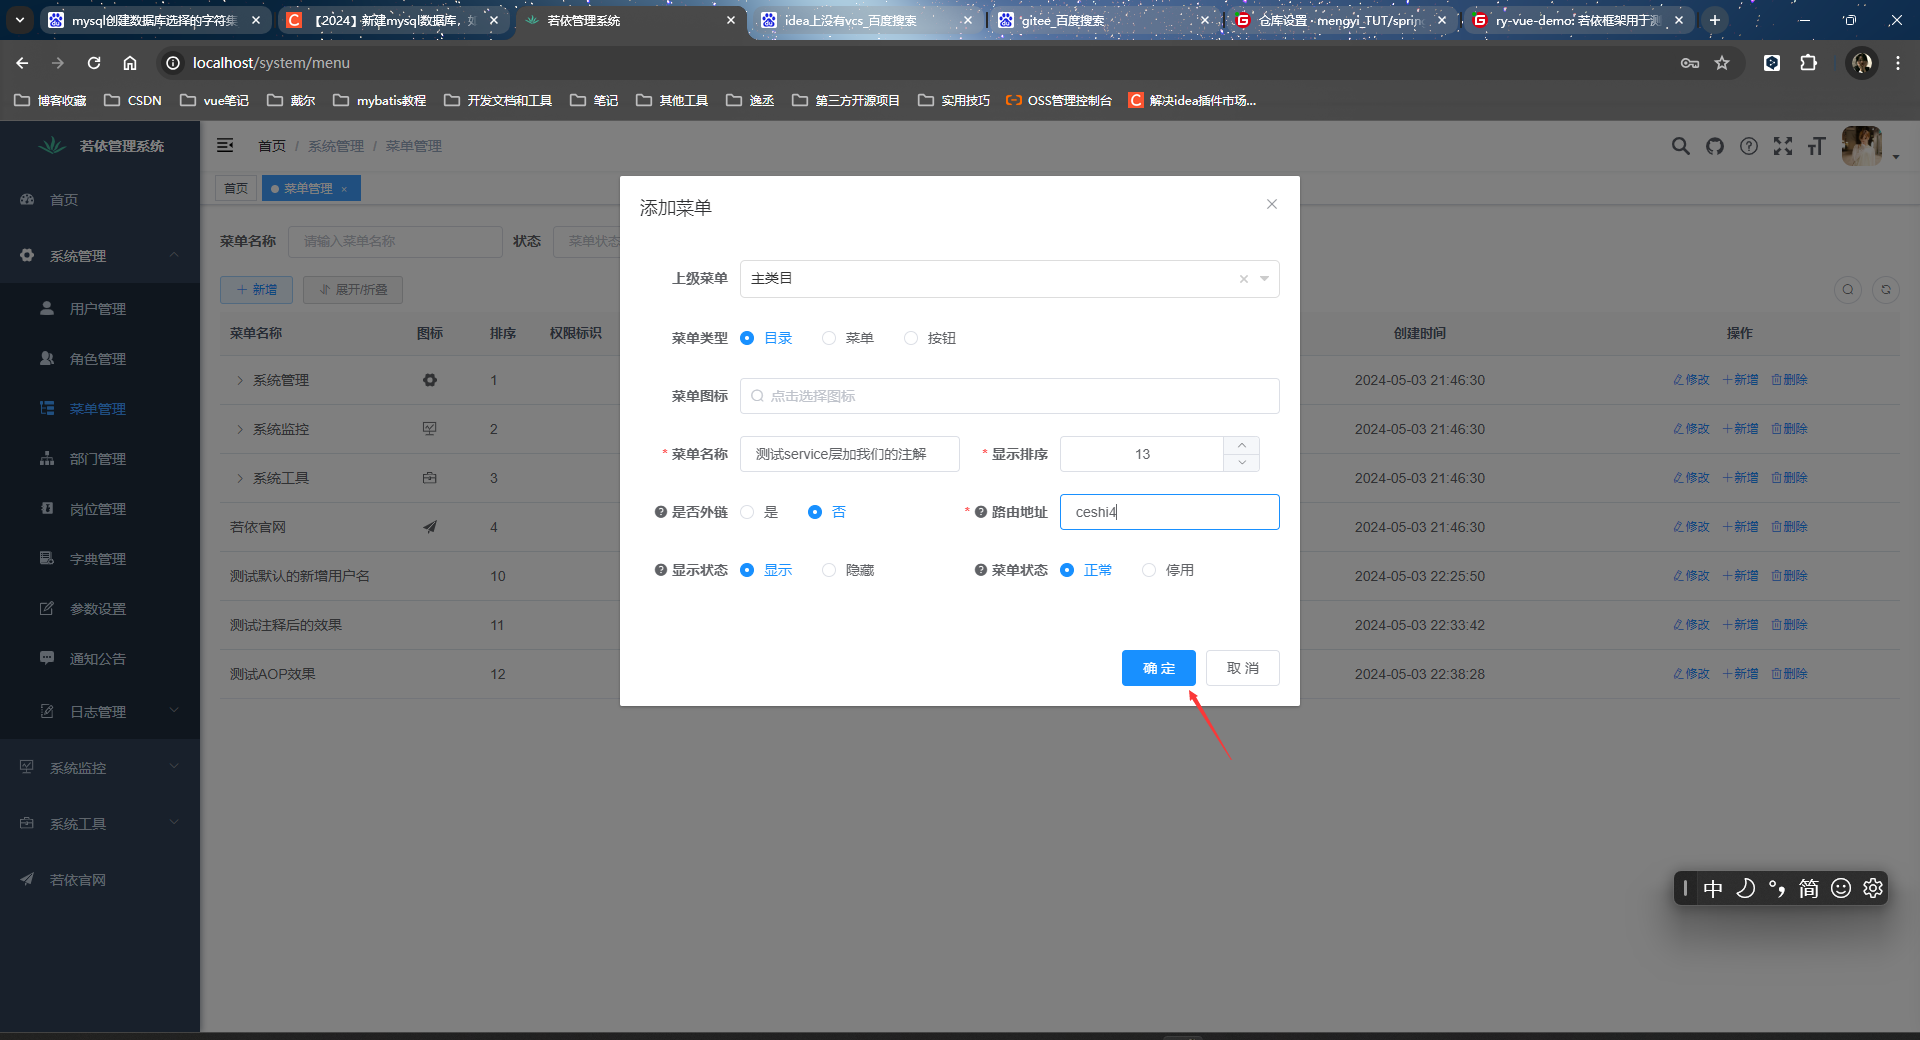The width and height of the screenshot is (1920, 1040).
Task: Expand the 系统管理 table row
Action: point(240,380)
